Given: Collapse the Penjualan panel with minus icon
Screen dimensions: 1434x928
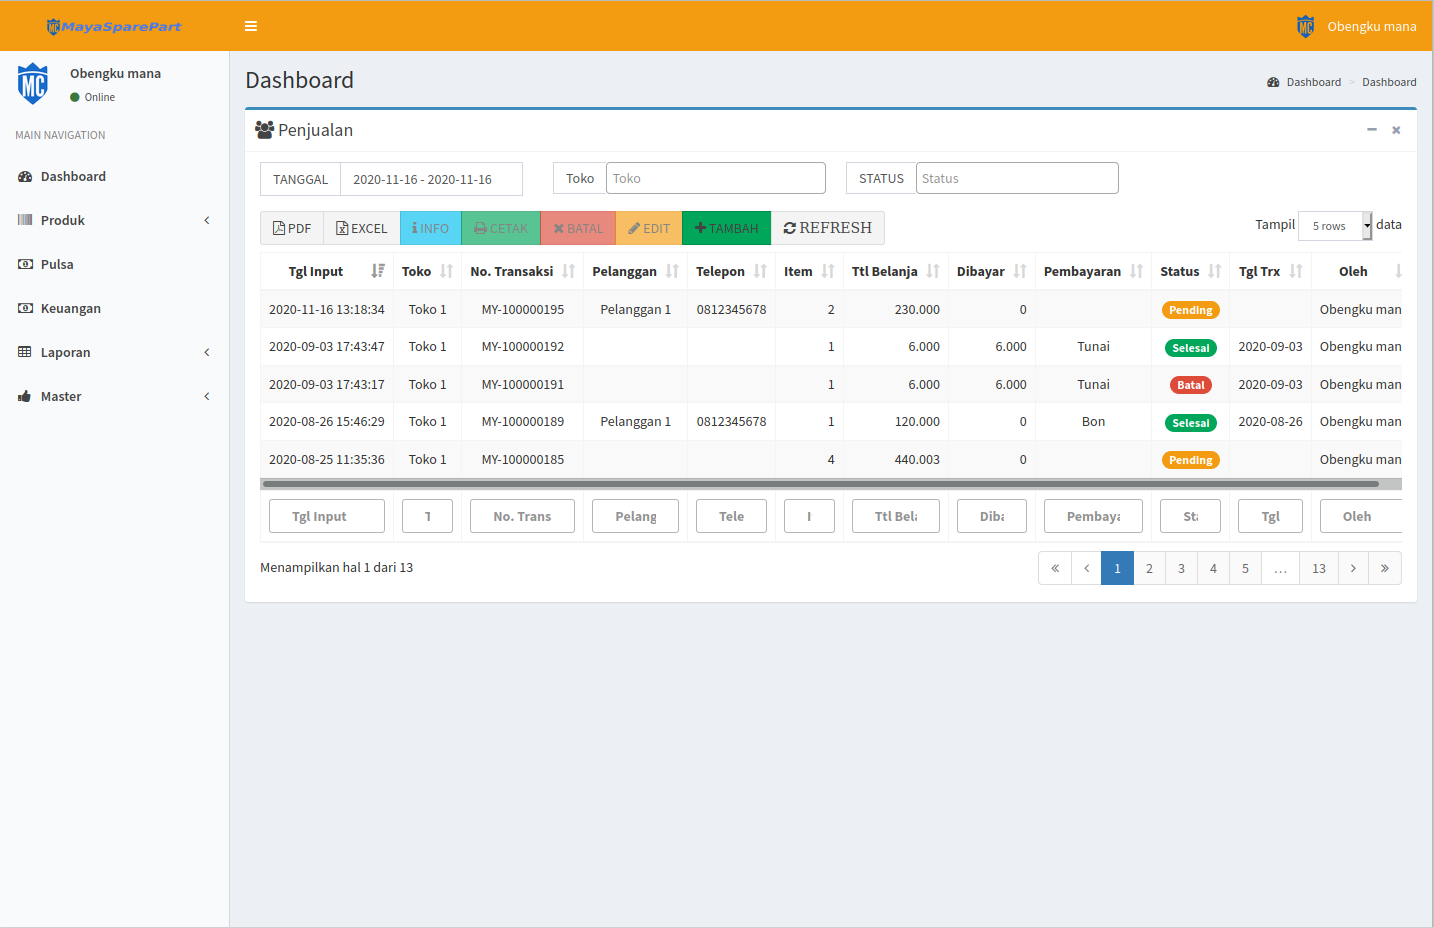Looking at the screenshot, I should tap(1371, 130).
